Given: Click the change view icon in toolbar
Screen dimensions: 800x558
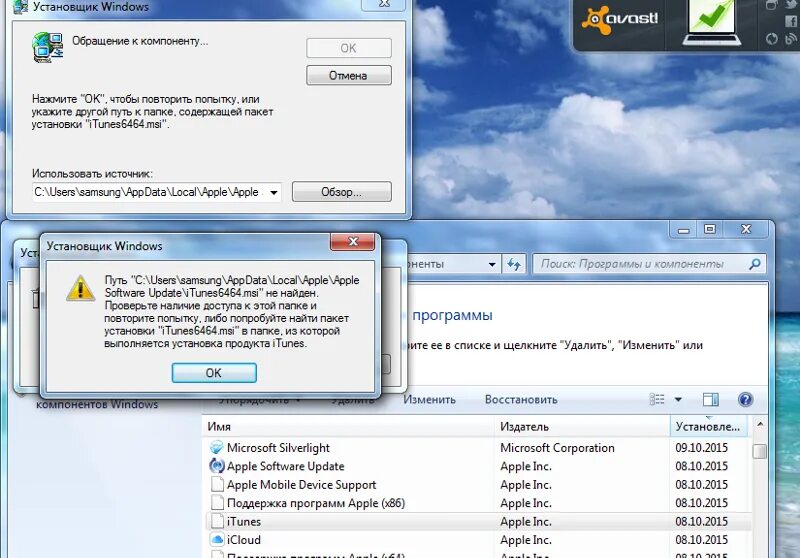Looking at the screenshot, I should [x=657, y=399].
